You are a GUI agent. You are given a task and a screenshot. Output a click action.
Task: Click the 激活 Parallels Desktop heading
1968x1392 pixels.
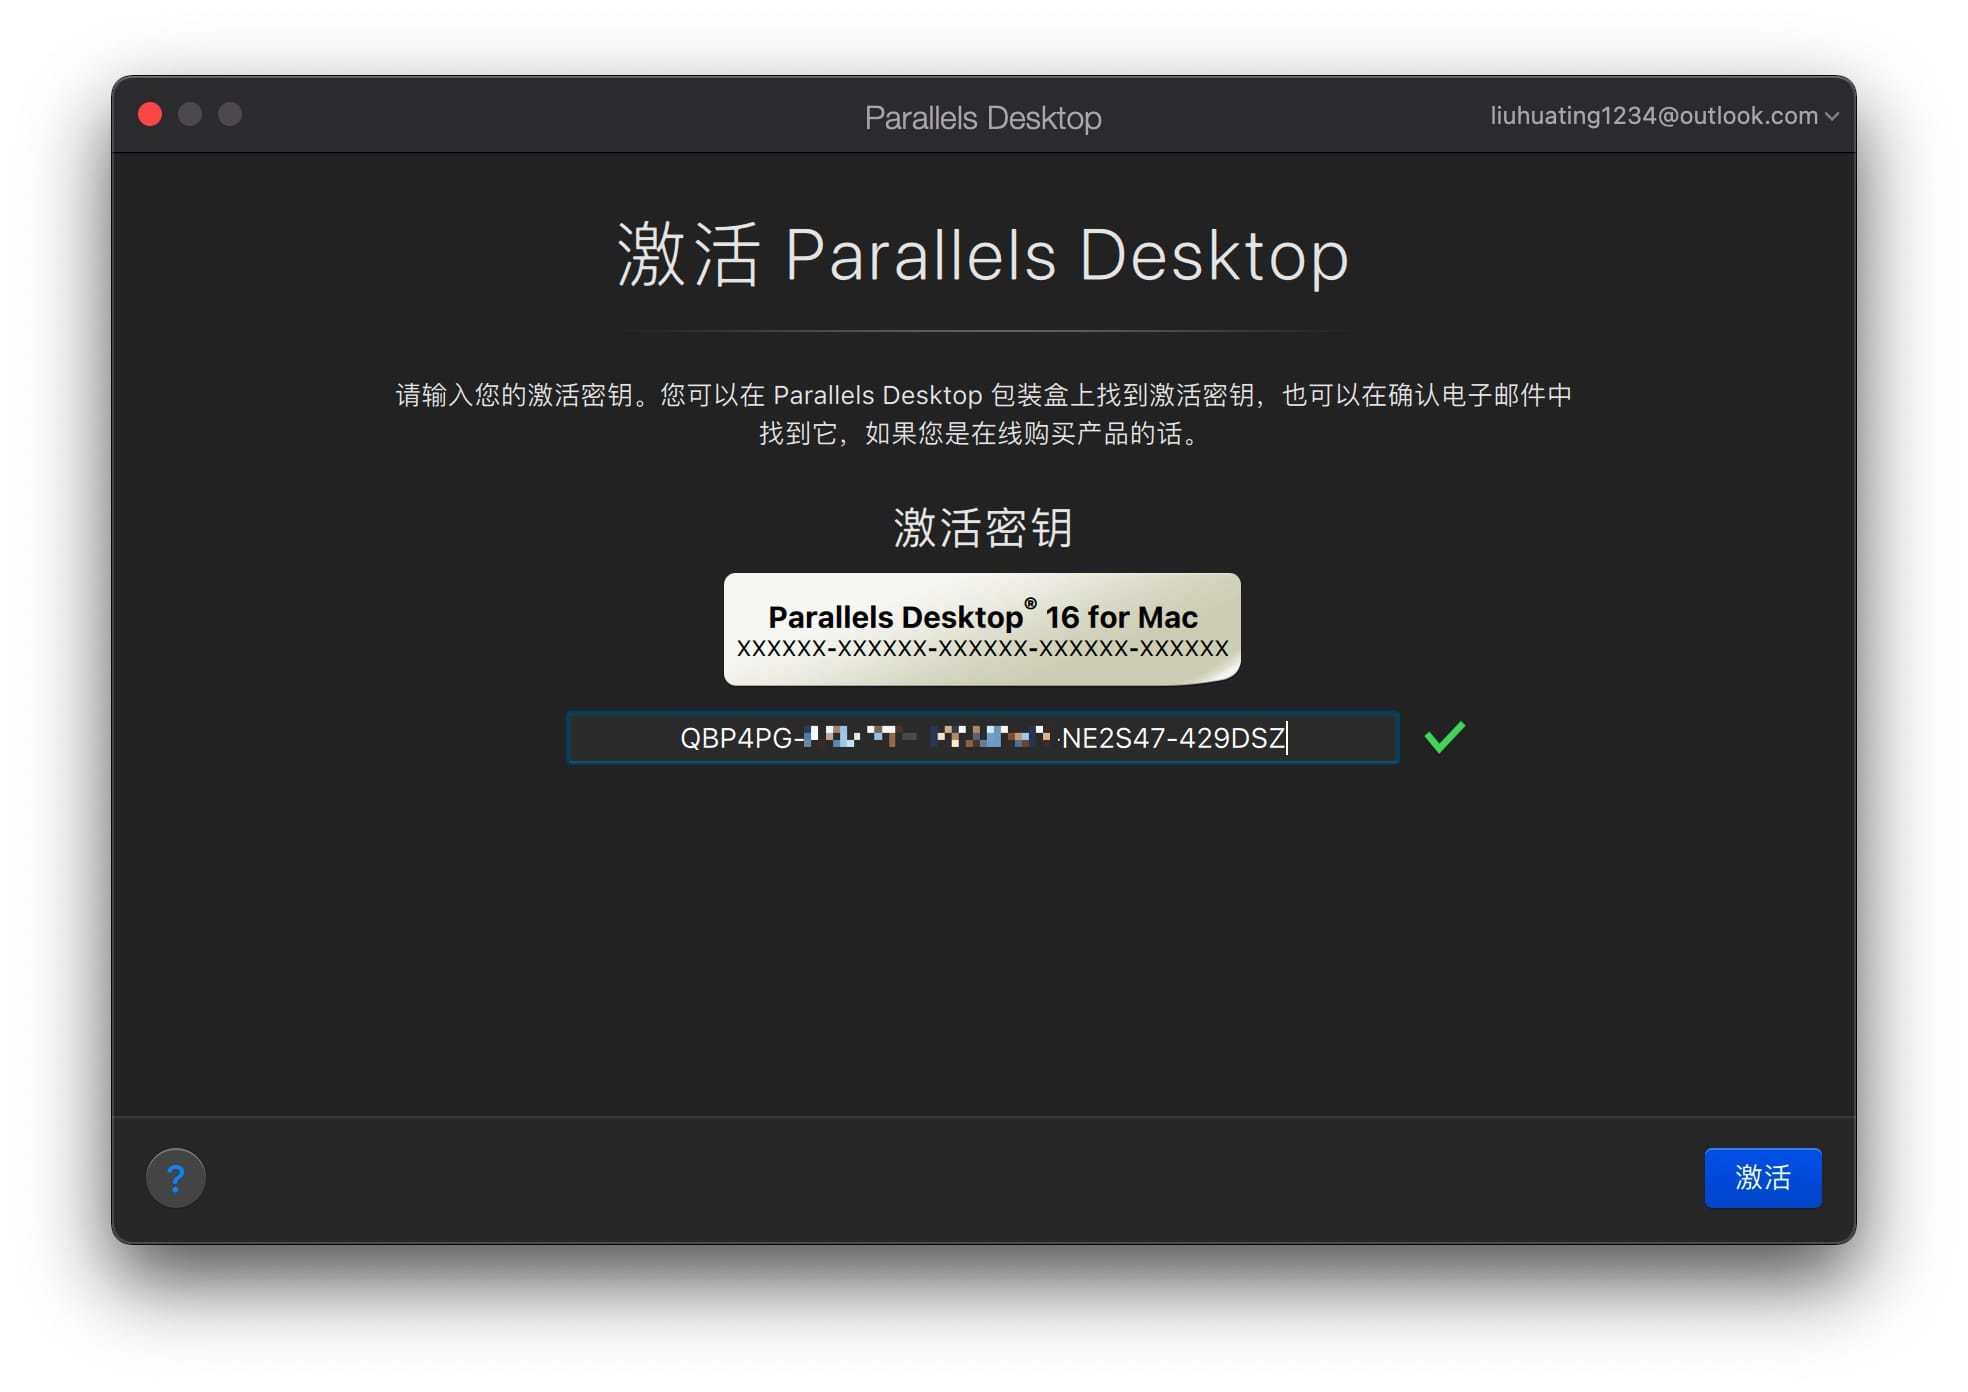(x=983, y=256)
